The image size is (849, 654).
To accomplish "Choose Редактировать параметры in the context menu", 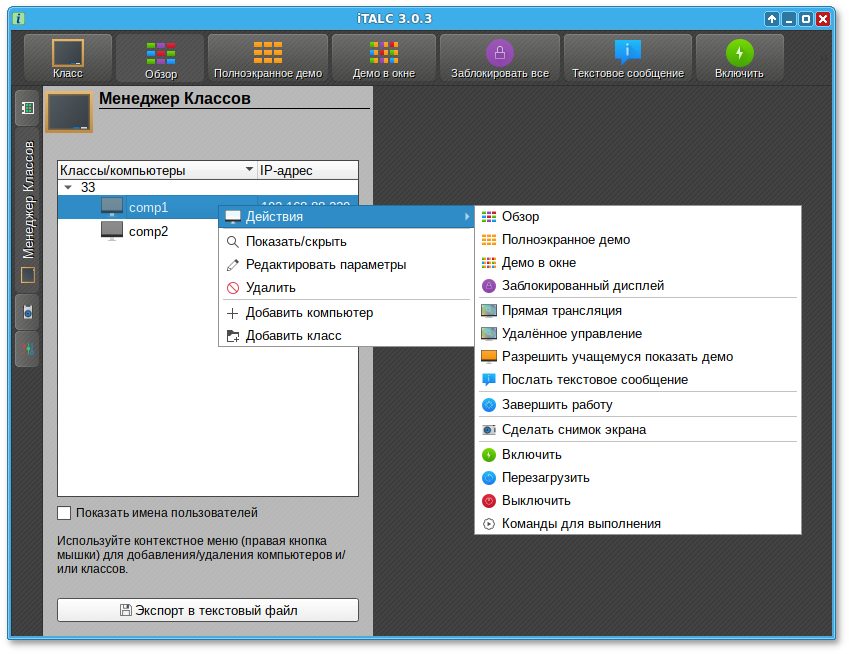I will [x=347, y=265].
